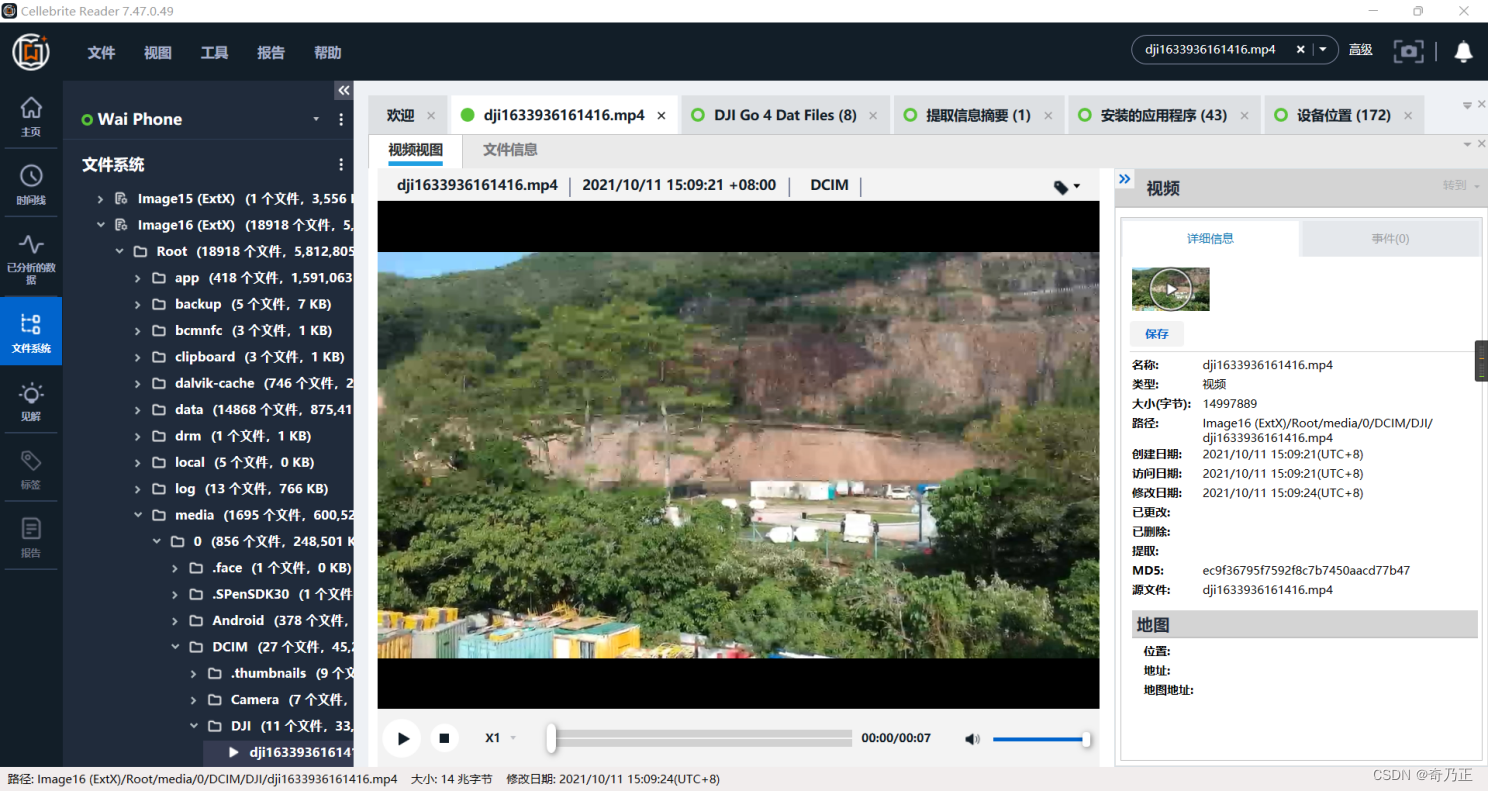The height and width of the screenshot is (791, 1488).
Task: Open the 报告 report sidebar icon
Action: pyautogui.click(x=31, y=537)
